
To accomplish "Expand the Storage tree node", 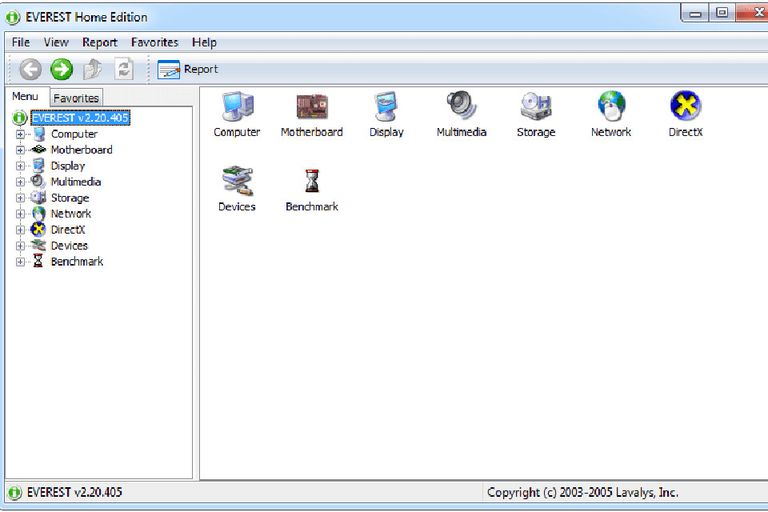I will [x=20, y=198].
